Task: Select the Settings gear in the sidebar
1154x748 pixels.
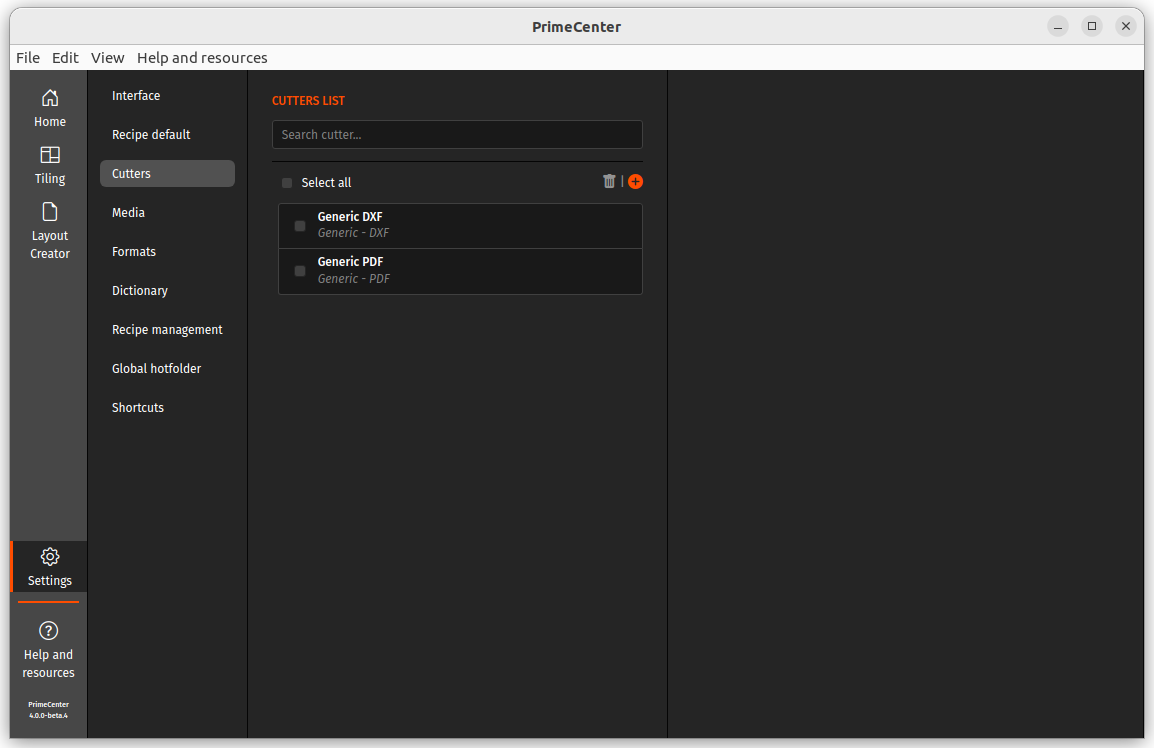Action: (x=49, y=567)
